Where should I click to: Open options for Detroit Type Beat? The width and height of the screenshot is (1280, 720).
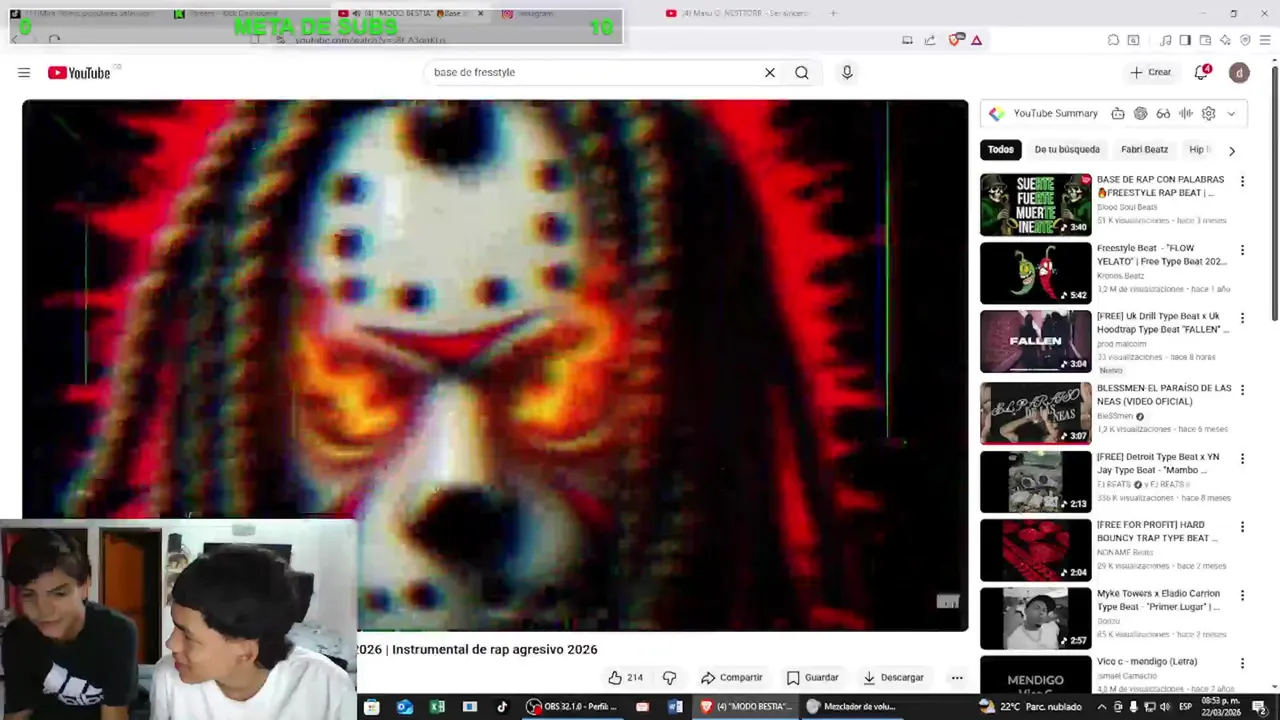tap(1242, 458)
